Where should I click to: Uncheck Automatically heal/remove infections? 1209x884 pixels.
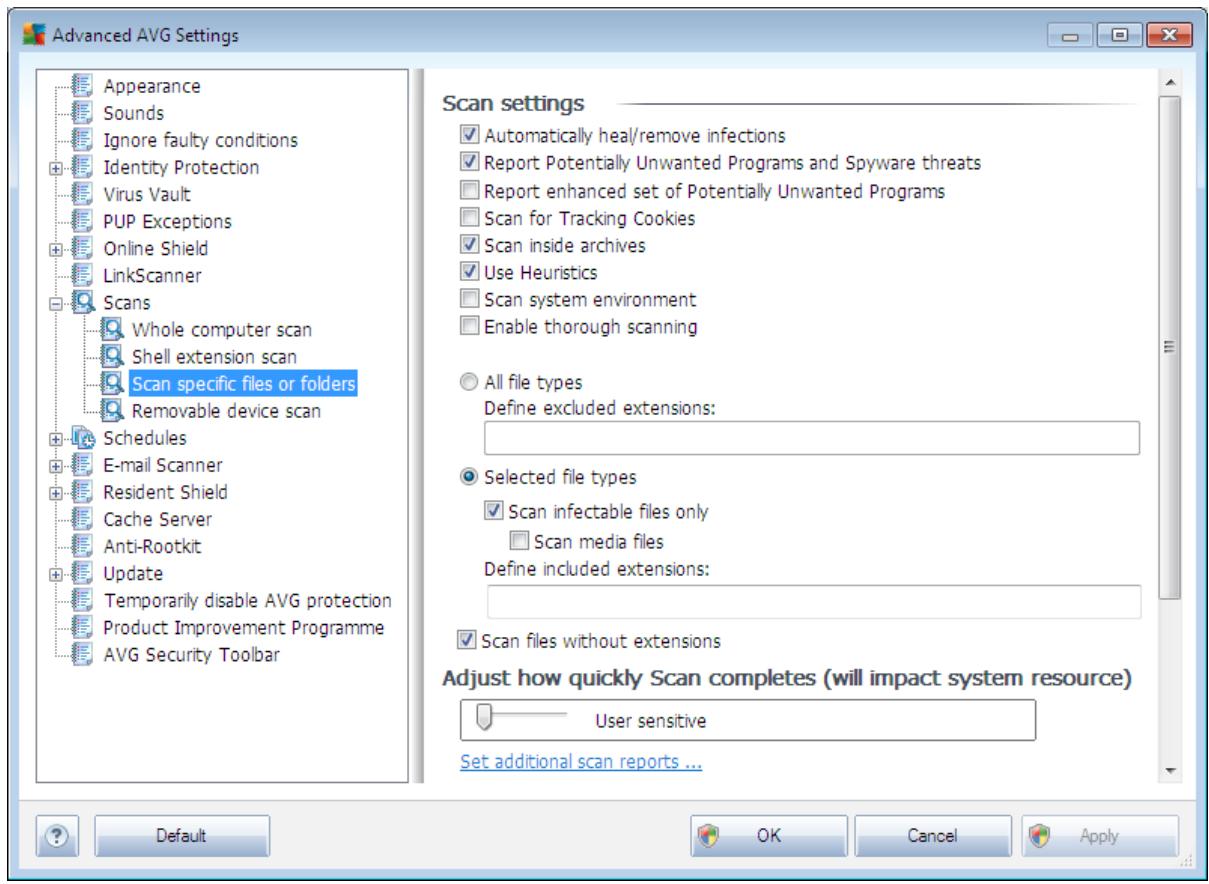pyautogui.click(x=469, y=135)
